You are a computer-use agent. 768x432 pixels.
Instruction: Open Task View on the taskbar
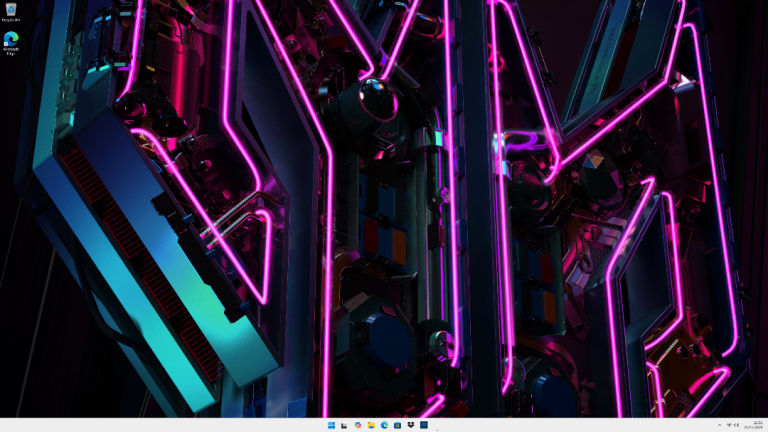(x=344, y=425)
